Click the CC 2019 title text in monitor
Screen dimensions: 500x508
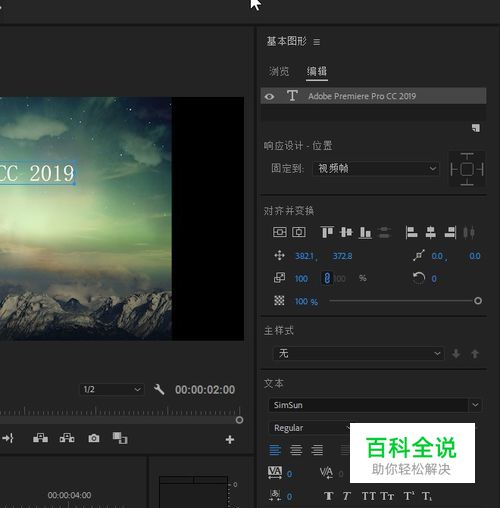[x=37, y=173]
